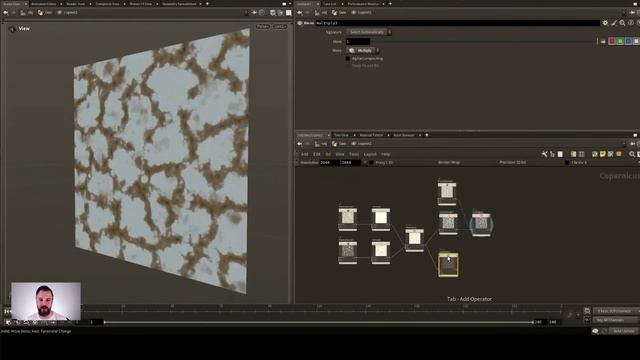Click the View tool icon in viewport
Image resolution: width=640 pixels, height=360 pixels.
(x=13, y=29)
